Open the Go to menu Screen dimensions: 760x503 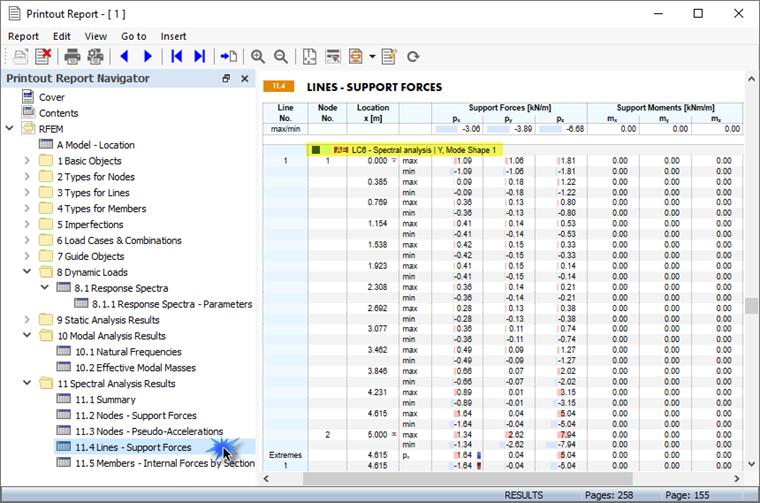point(133,36)
